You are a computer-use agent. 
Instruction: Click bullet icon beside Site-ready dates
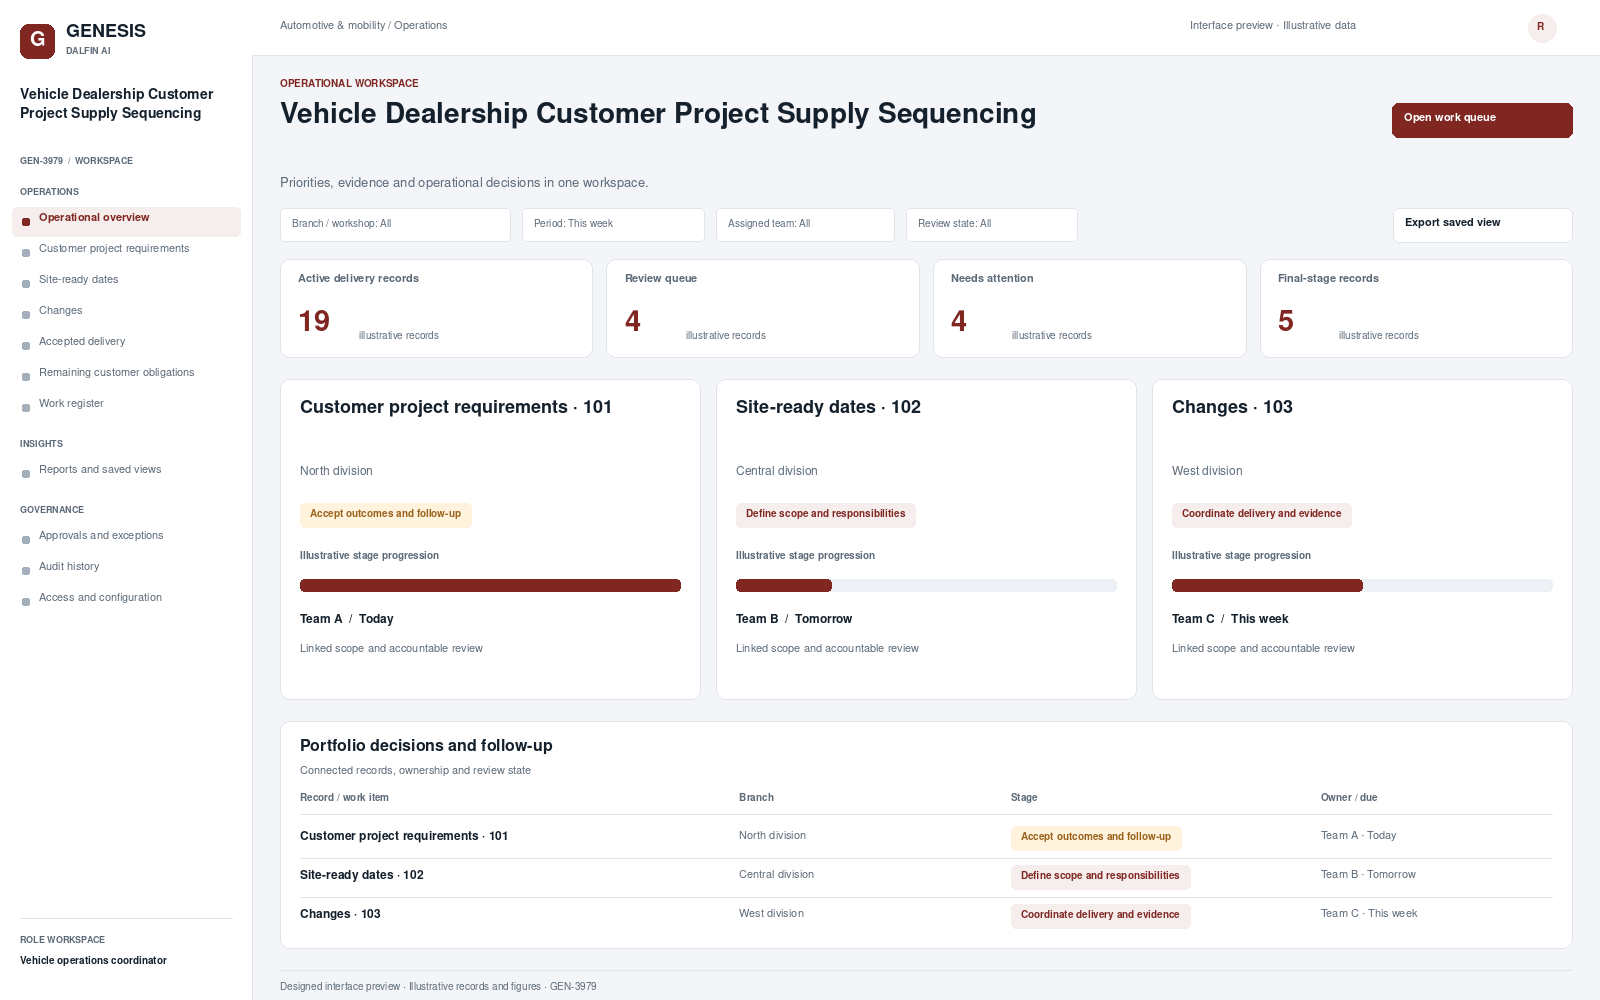pyautogui.click(x=26, y=284)
